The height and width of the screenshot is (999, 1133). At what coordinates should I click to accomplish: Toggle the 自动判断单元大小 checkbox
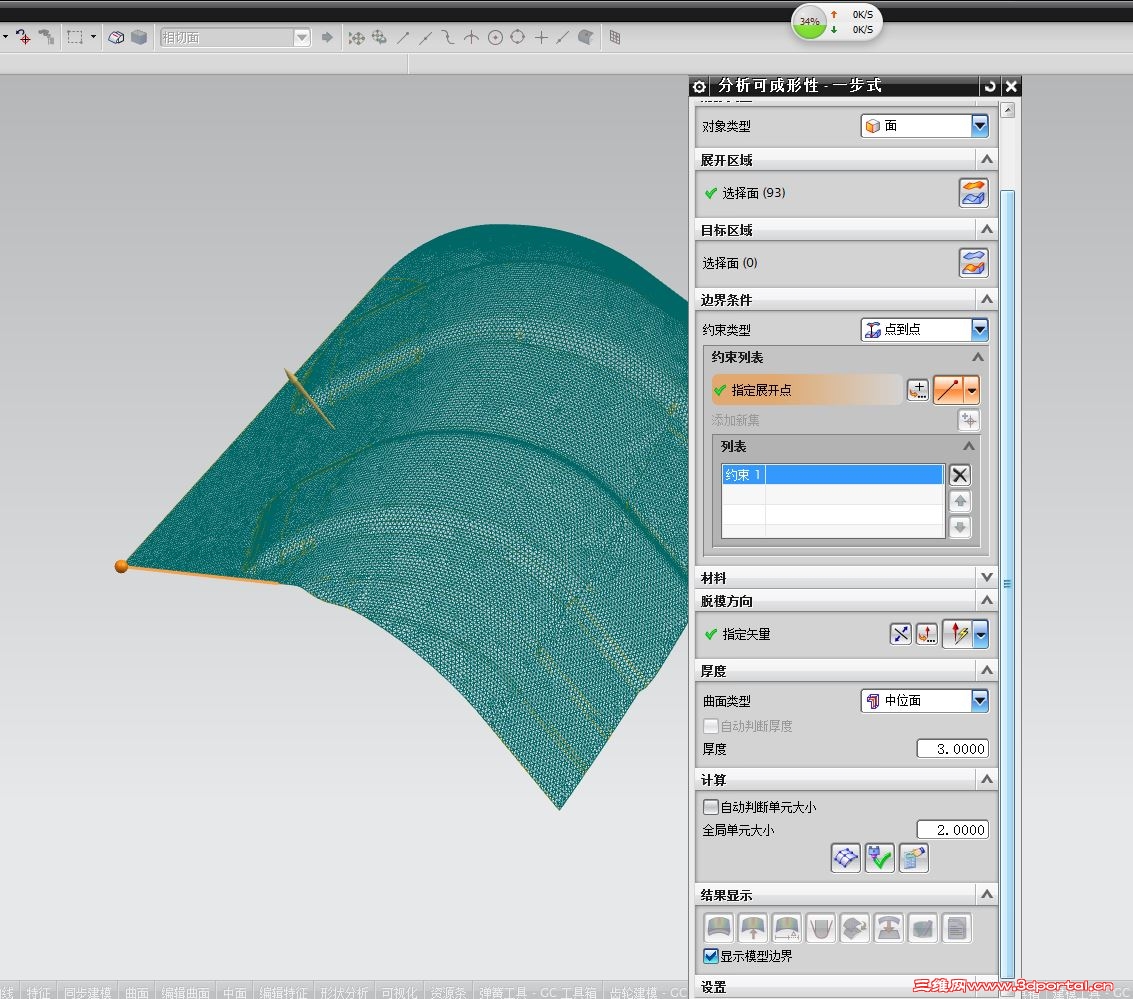tap(710, 807)
